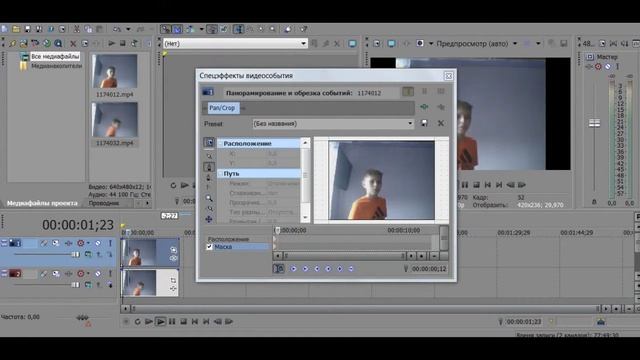Pause playback in the video preview window
This screenshot has width=640, height=360.
pyautogui.click(x=465, y=185)
